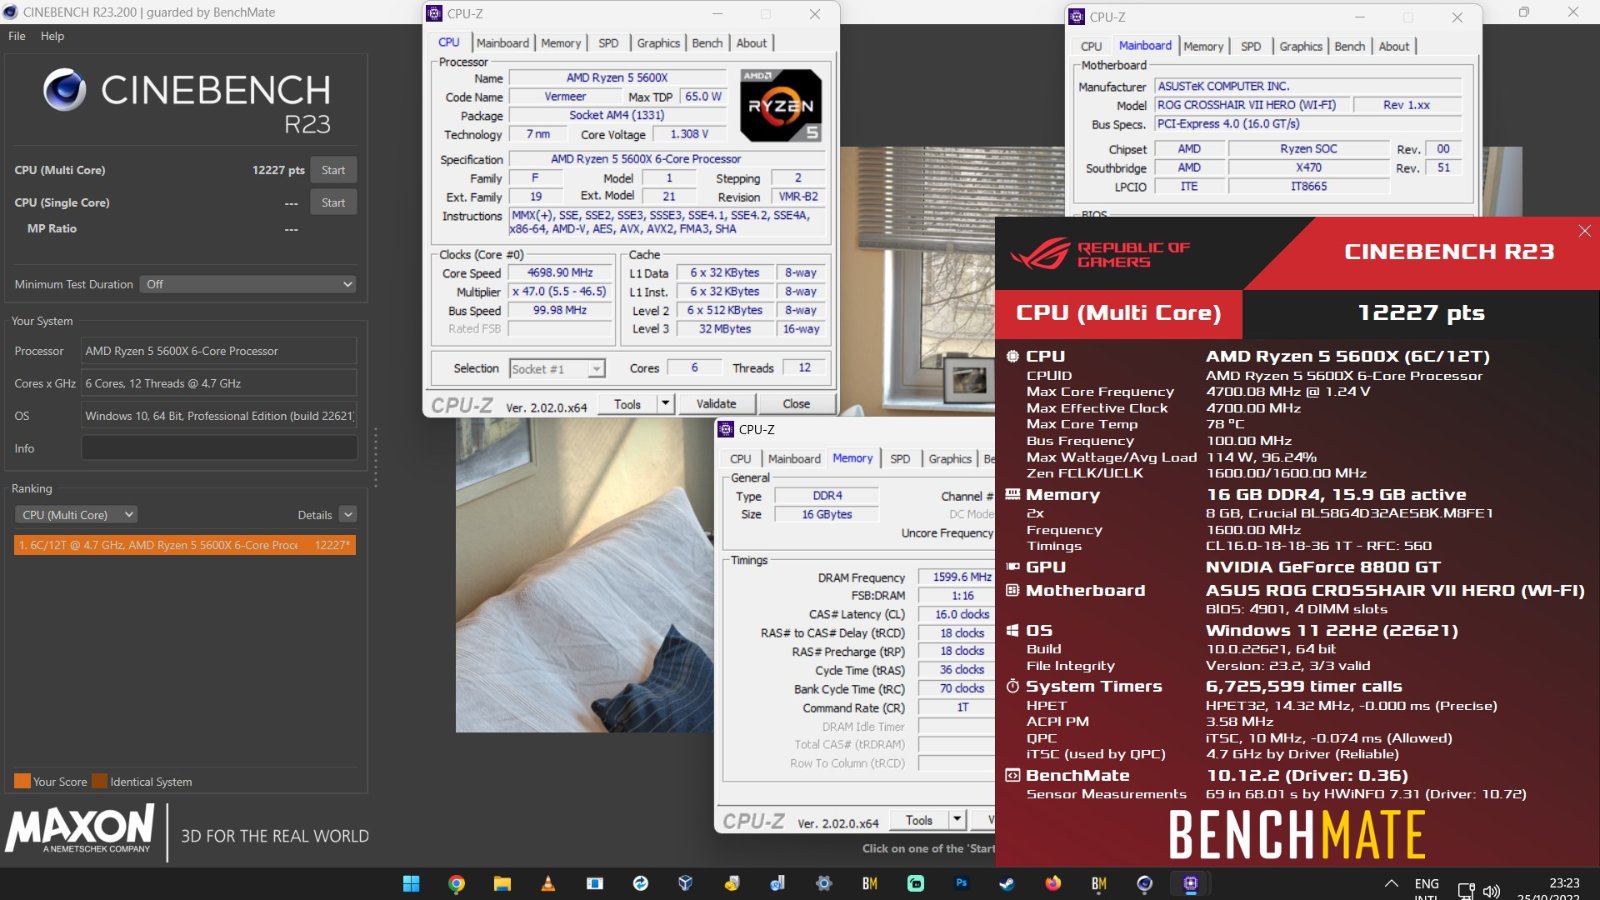Open Photoshop from the taskbar
Screen dimensions: 1600x900
pyautogui.click(x=961, y=883)
